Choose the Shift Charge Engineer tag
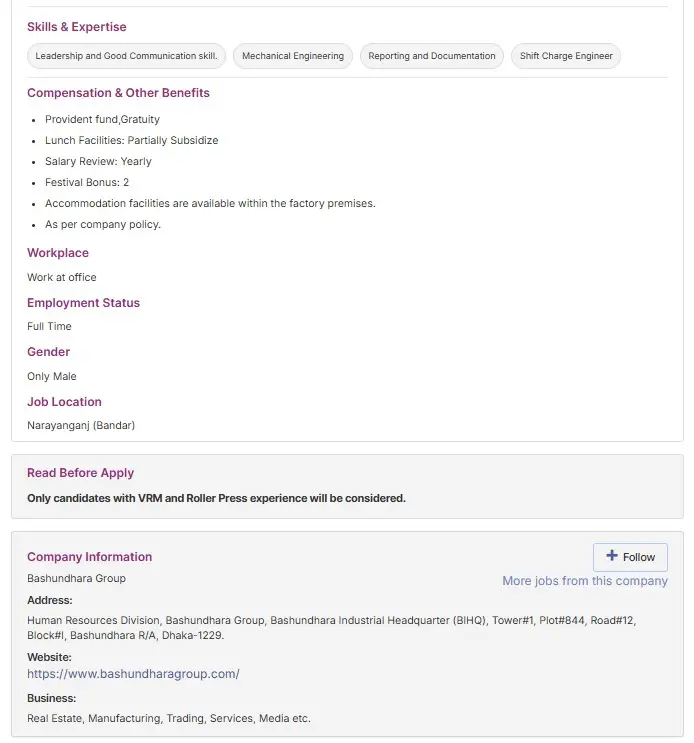The image size is (694, 743). click(566, 56)
